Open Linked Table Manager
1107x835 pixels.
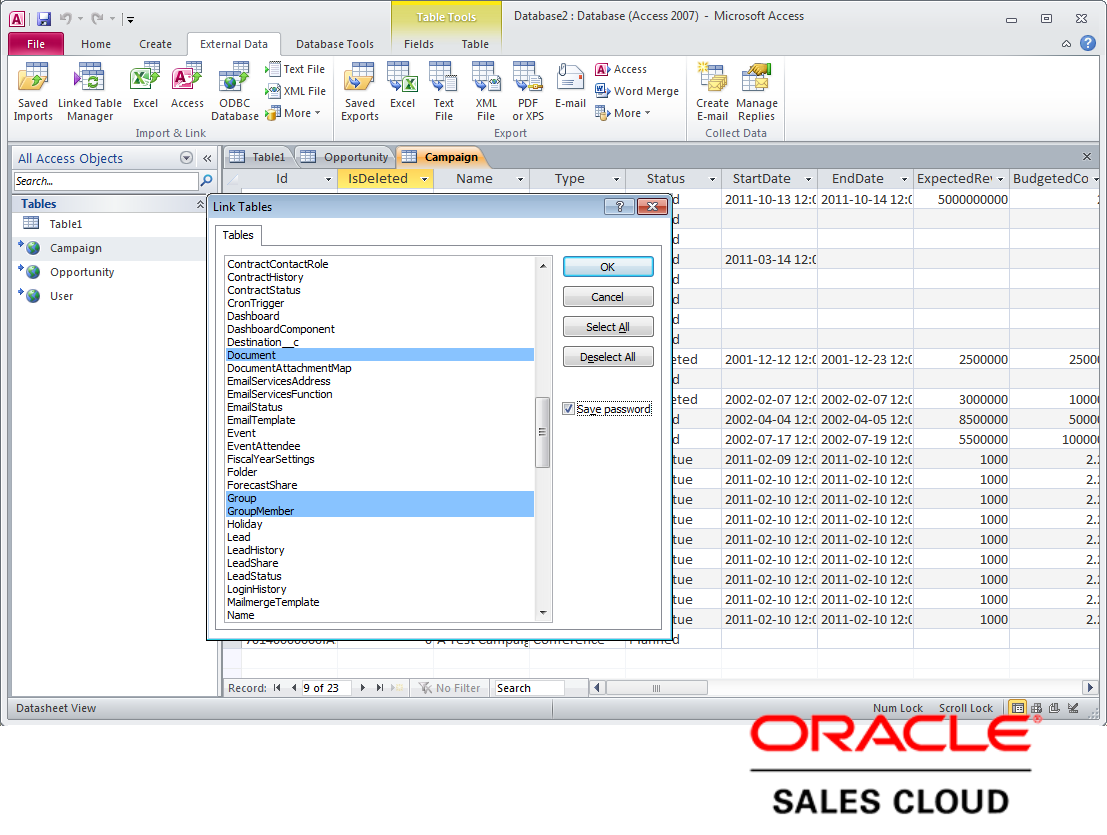(x=90, y=92)
